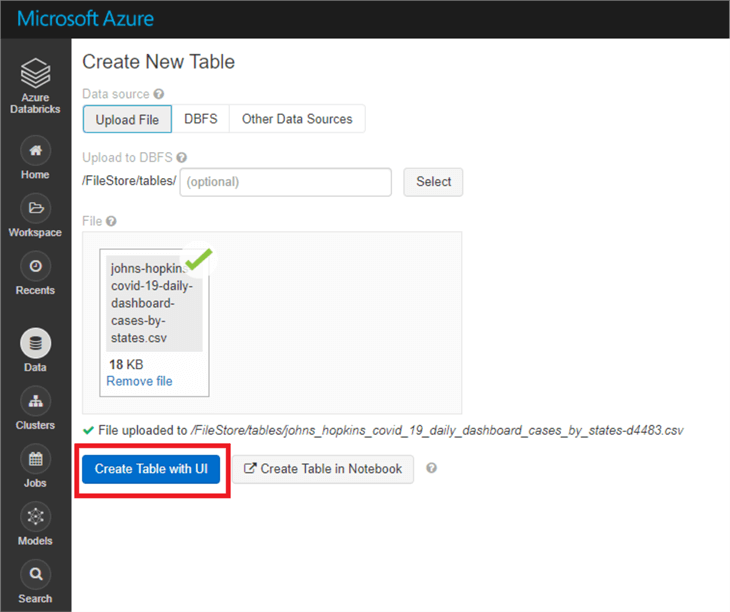
Task: Click Create Table with UI button
Action: tap(151, 469)
